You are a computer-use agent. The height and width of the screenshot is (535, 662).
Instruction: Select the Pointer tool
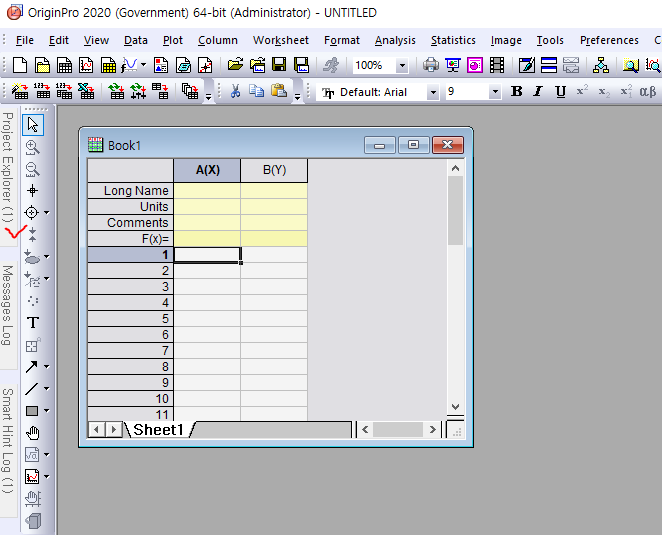pyautogui.click(x=33, y=125)
